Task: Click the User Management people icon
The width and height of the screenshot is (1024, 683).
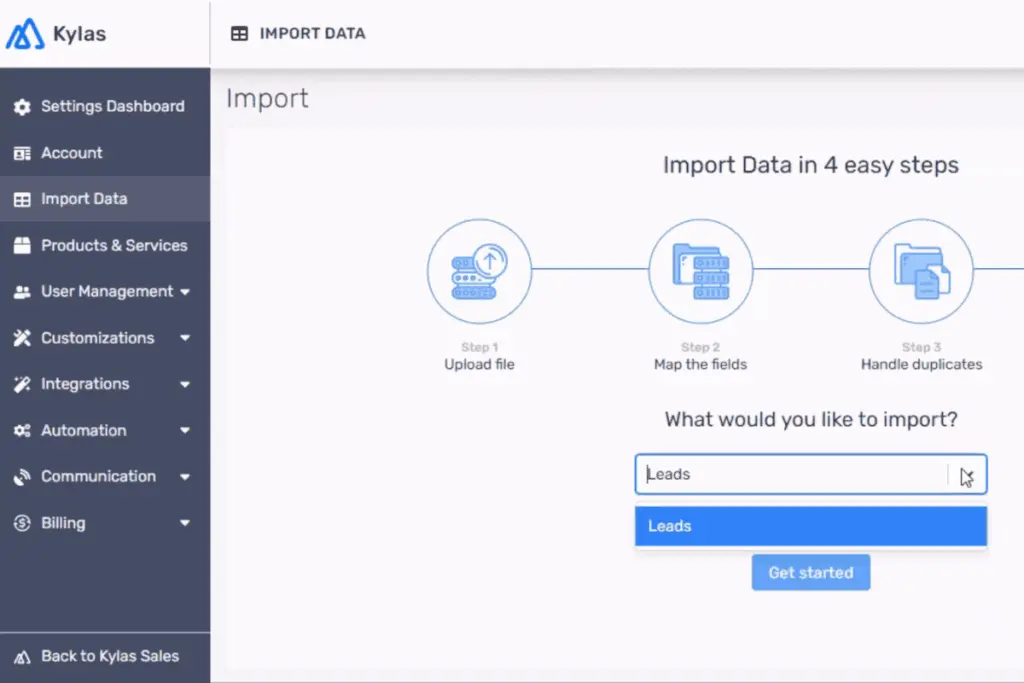Action: 22,292
